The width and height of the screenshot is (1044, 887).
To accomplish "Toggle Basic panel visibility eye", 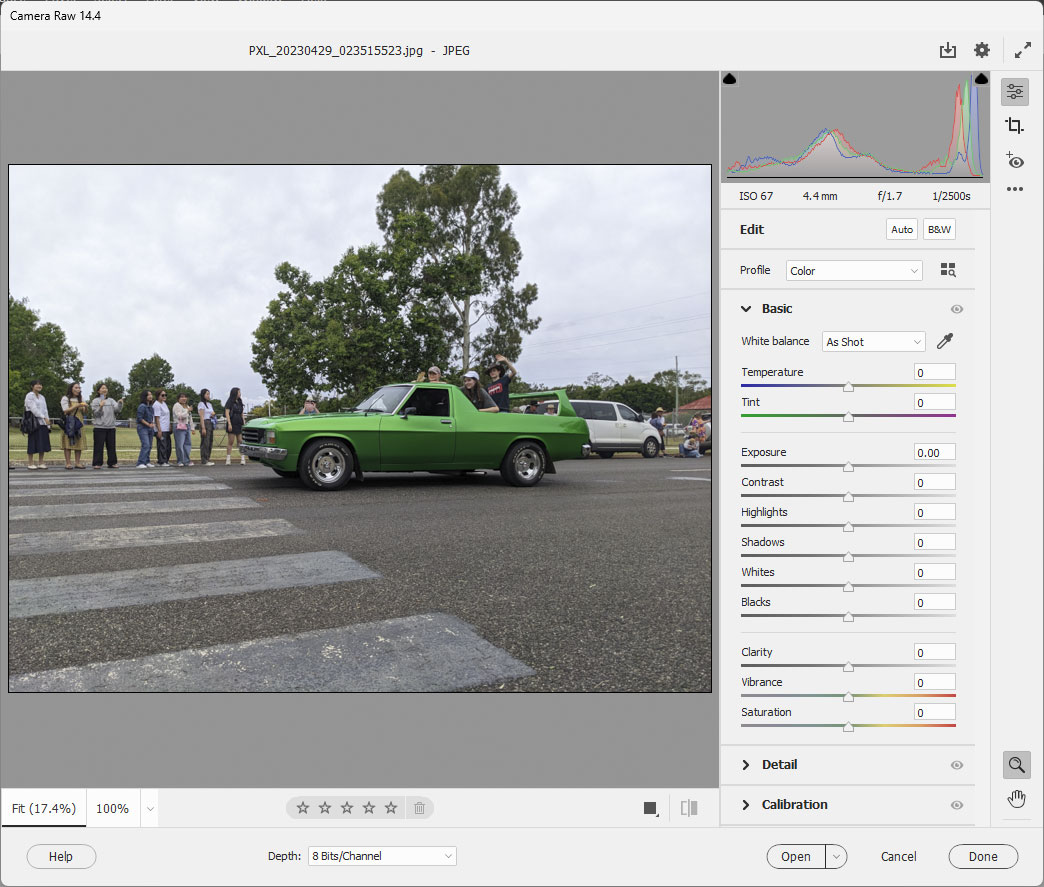I will (x=957, y=310).
